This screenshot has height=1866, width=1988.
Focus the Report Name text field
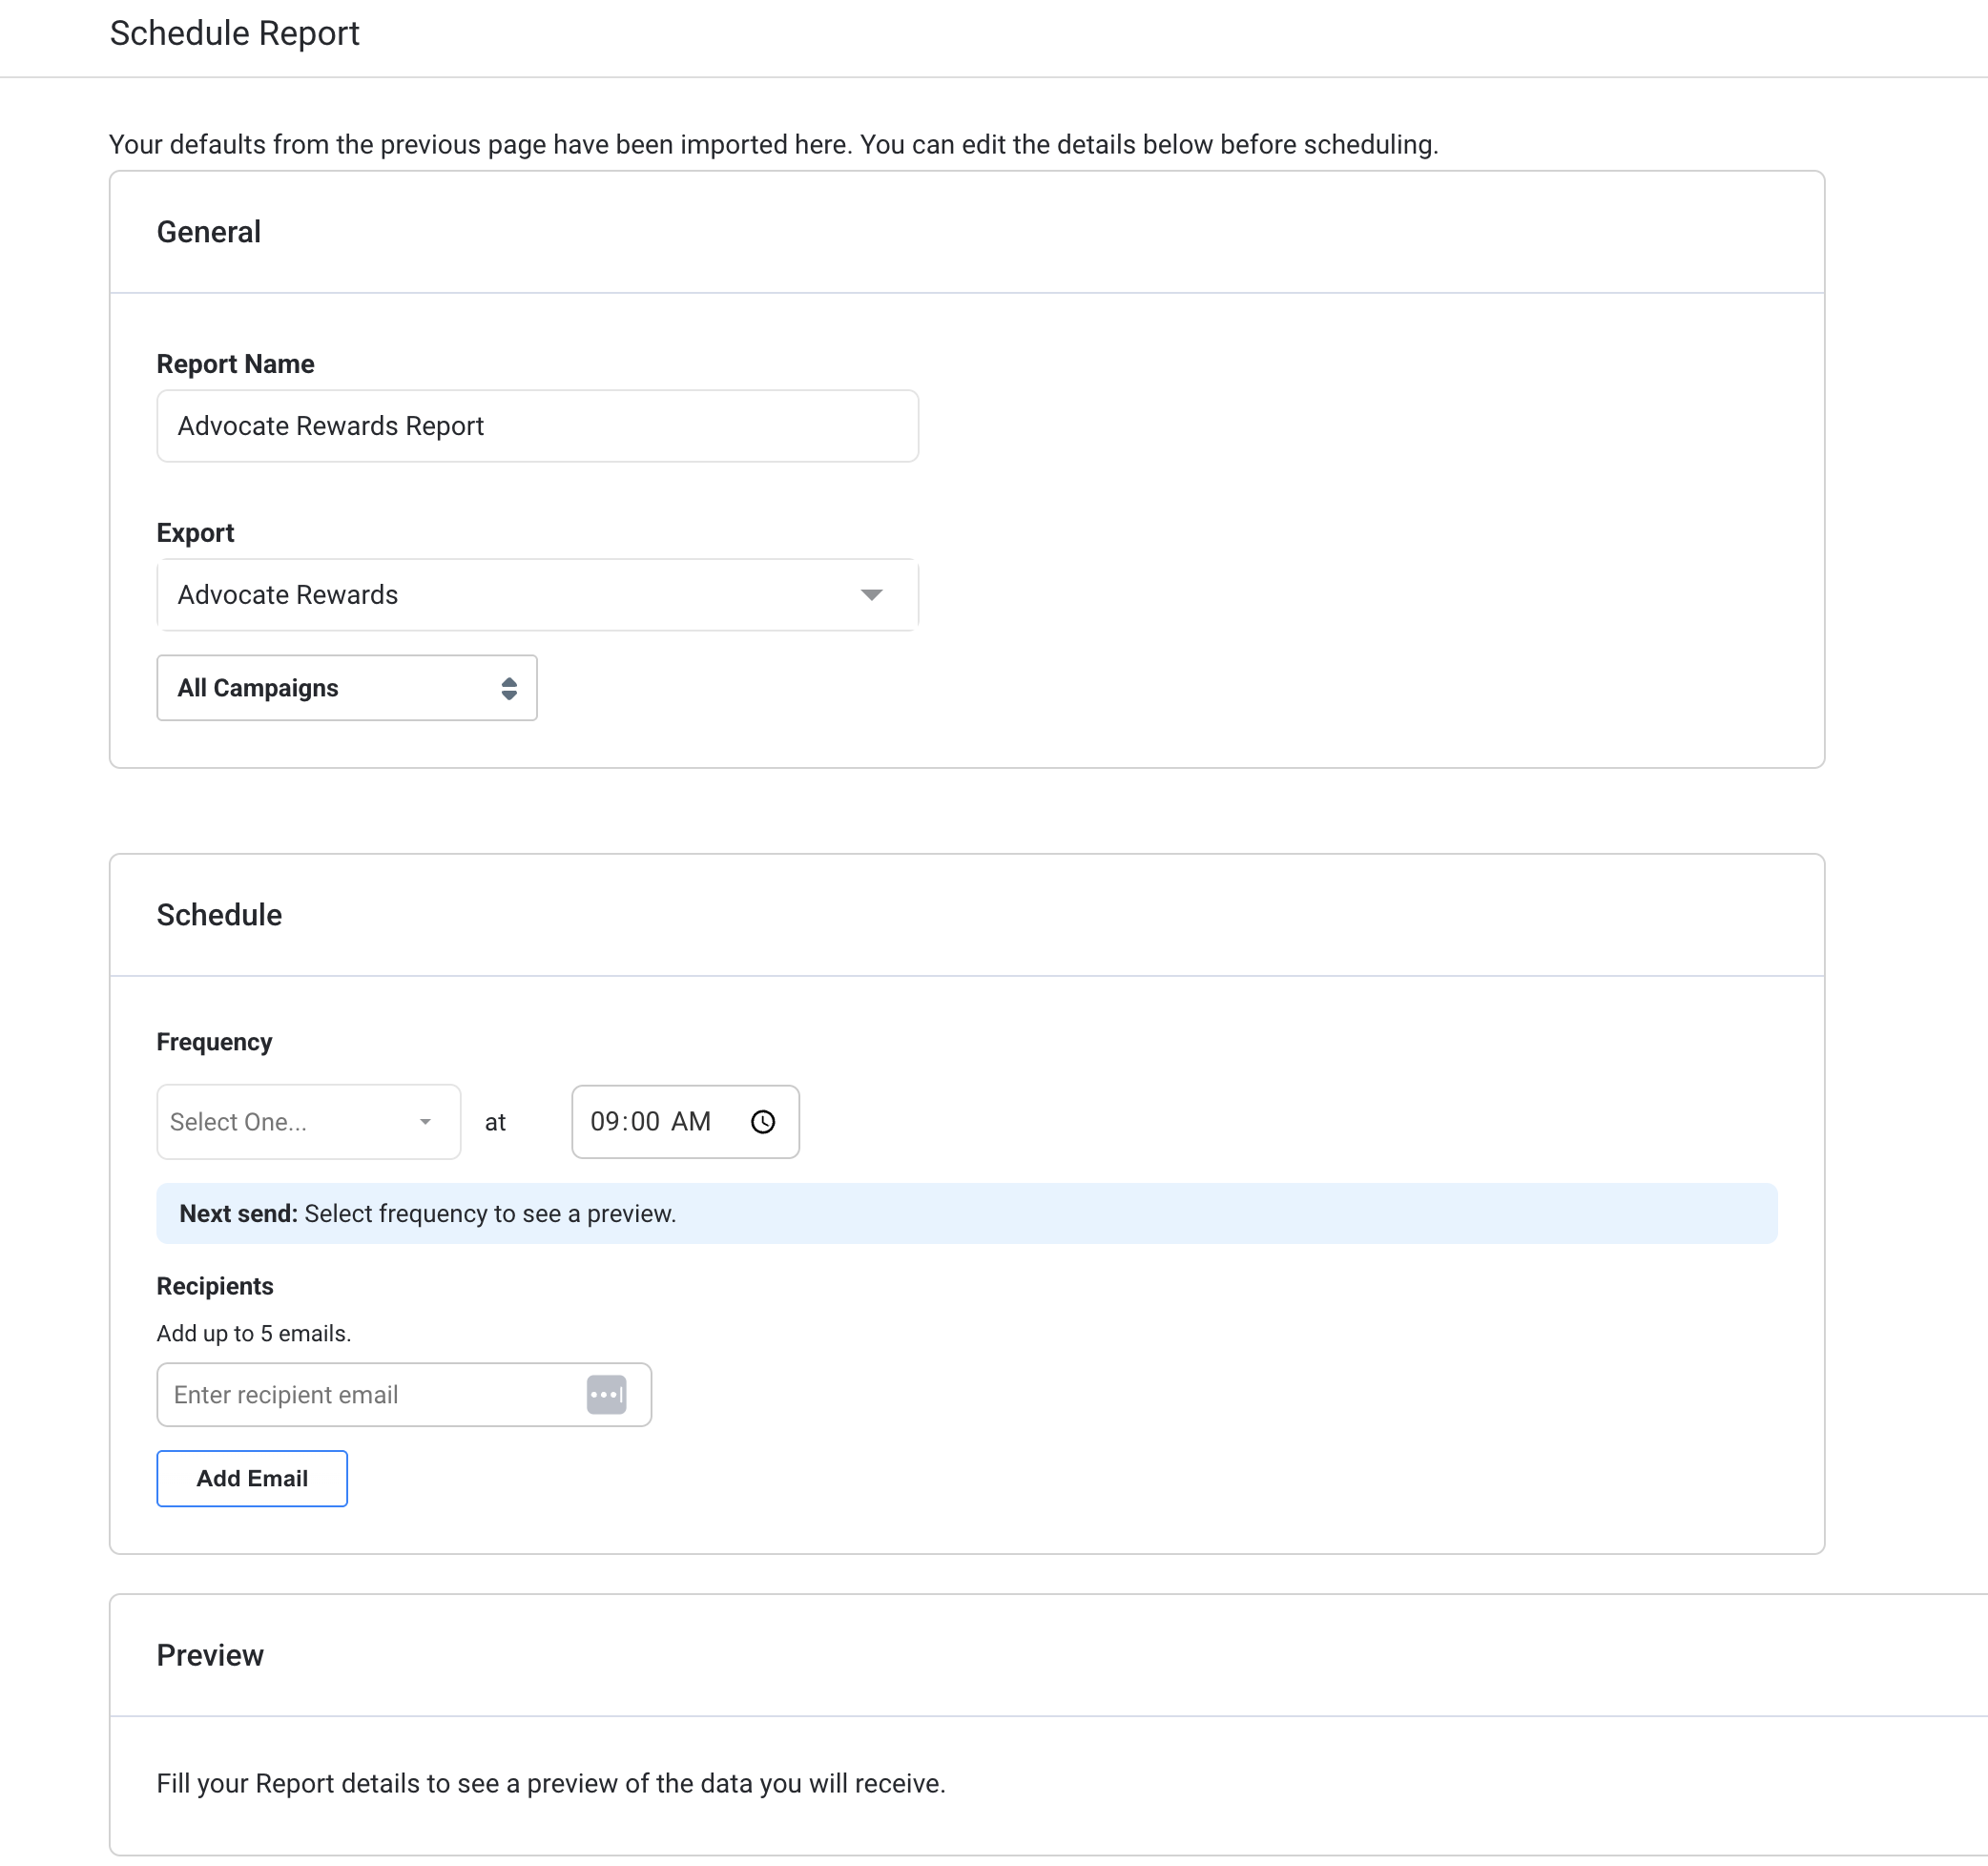(536, 426)
